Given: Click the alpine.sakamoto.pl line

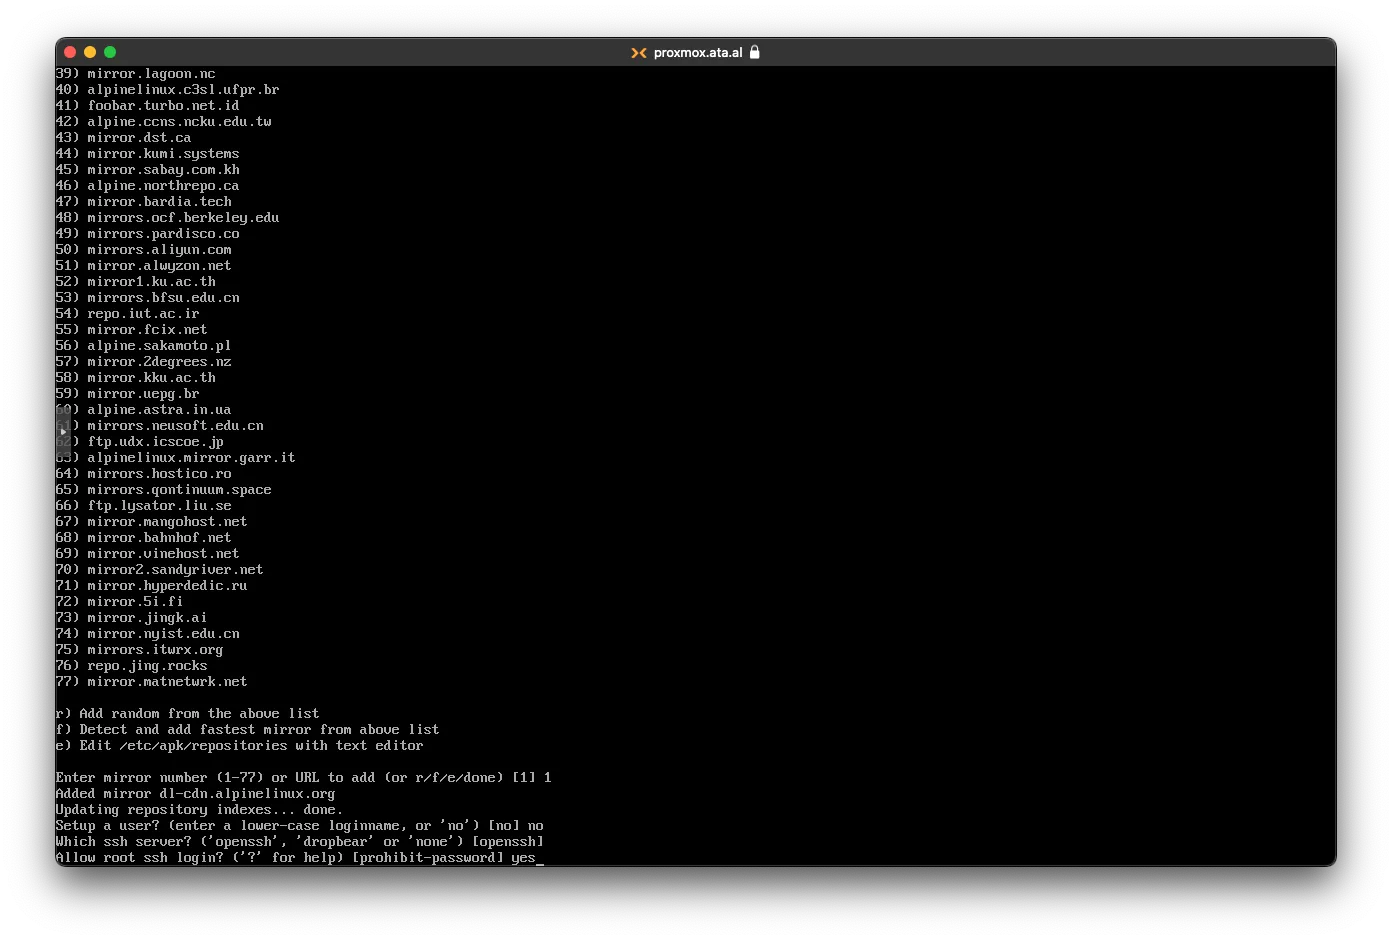Looking at the screenshot, I should pos(144,346).
